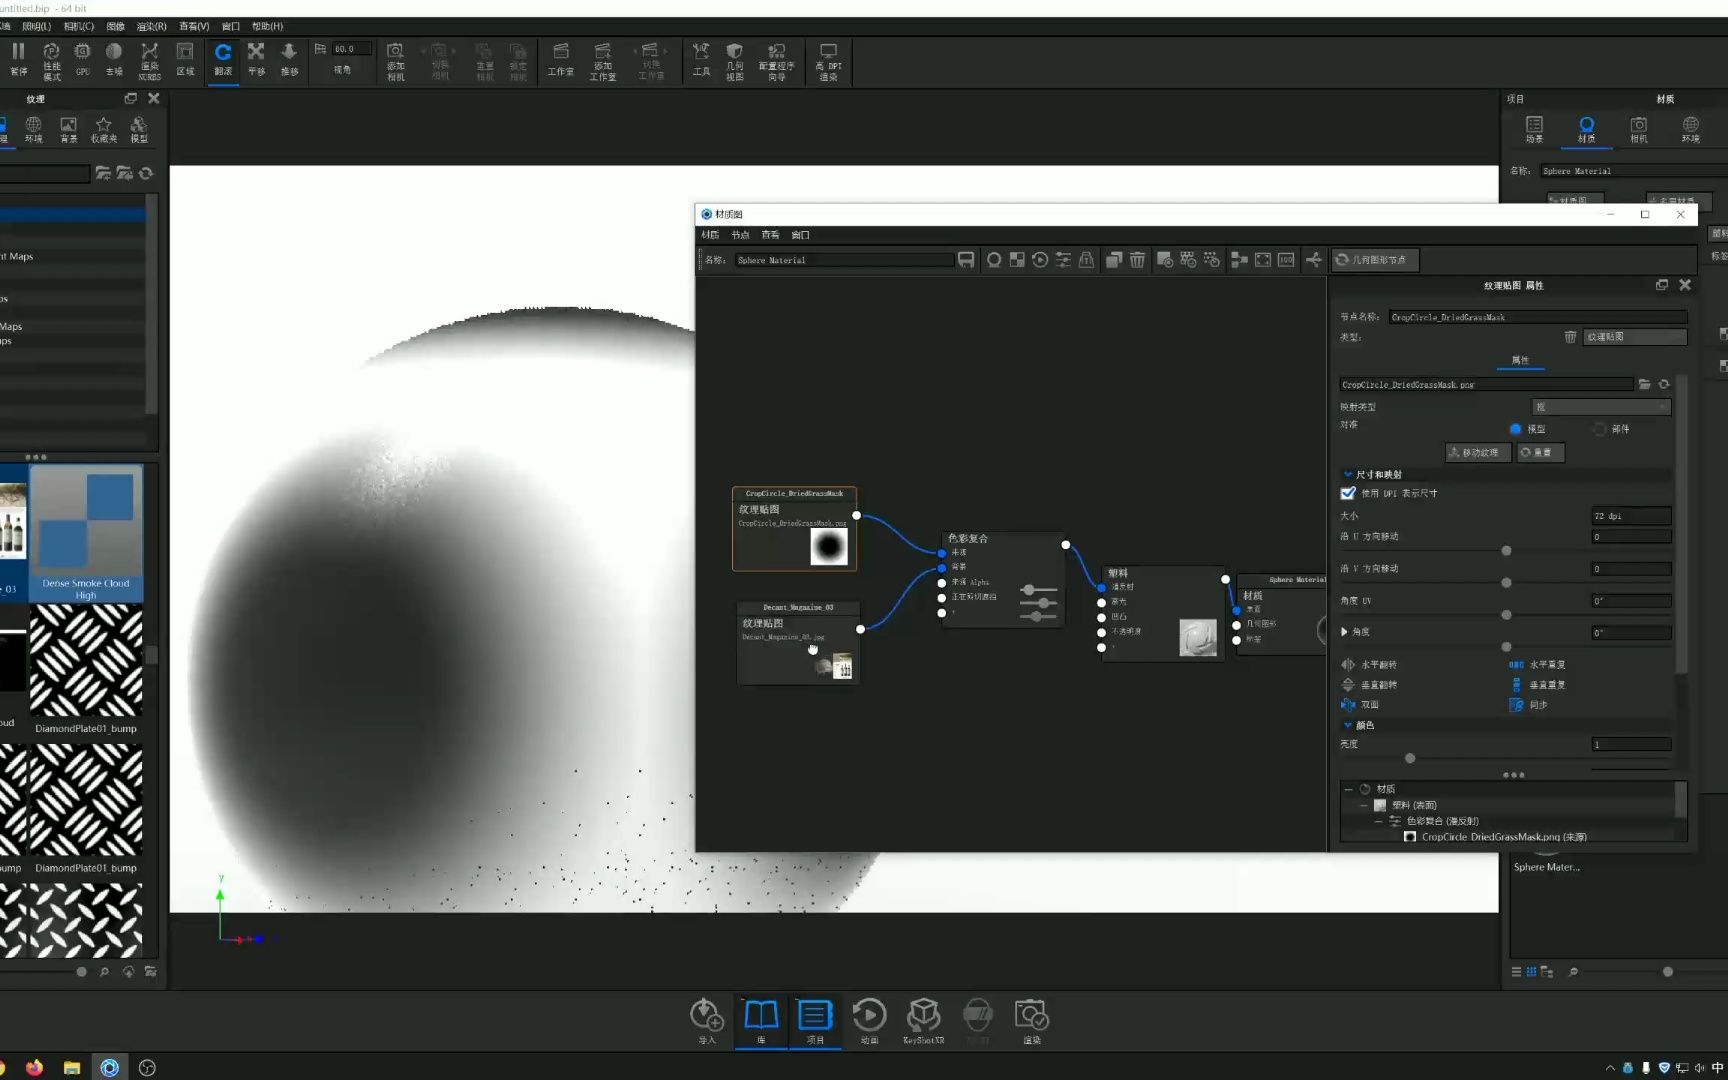Toggle vertical flip (垂直翻转)
Viewport: 1728px width, 1080px height.
pos(1369,685)
